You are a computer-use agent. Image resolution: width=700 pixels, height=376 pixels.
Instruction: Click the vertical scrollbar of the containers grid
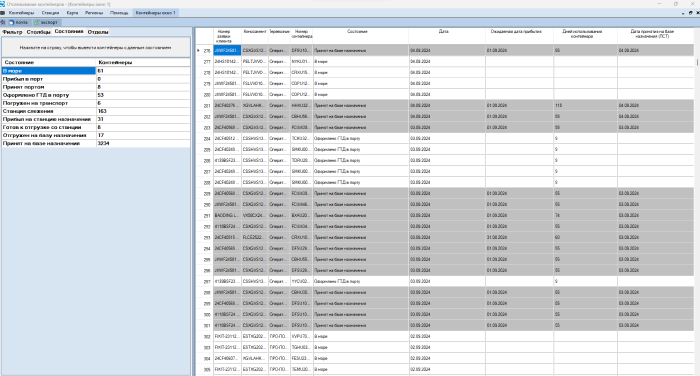[x=697, y=201]
